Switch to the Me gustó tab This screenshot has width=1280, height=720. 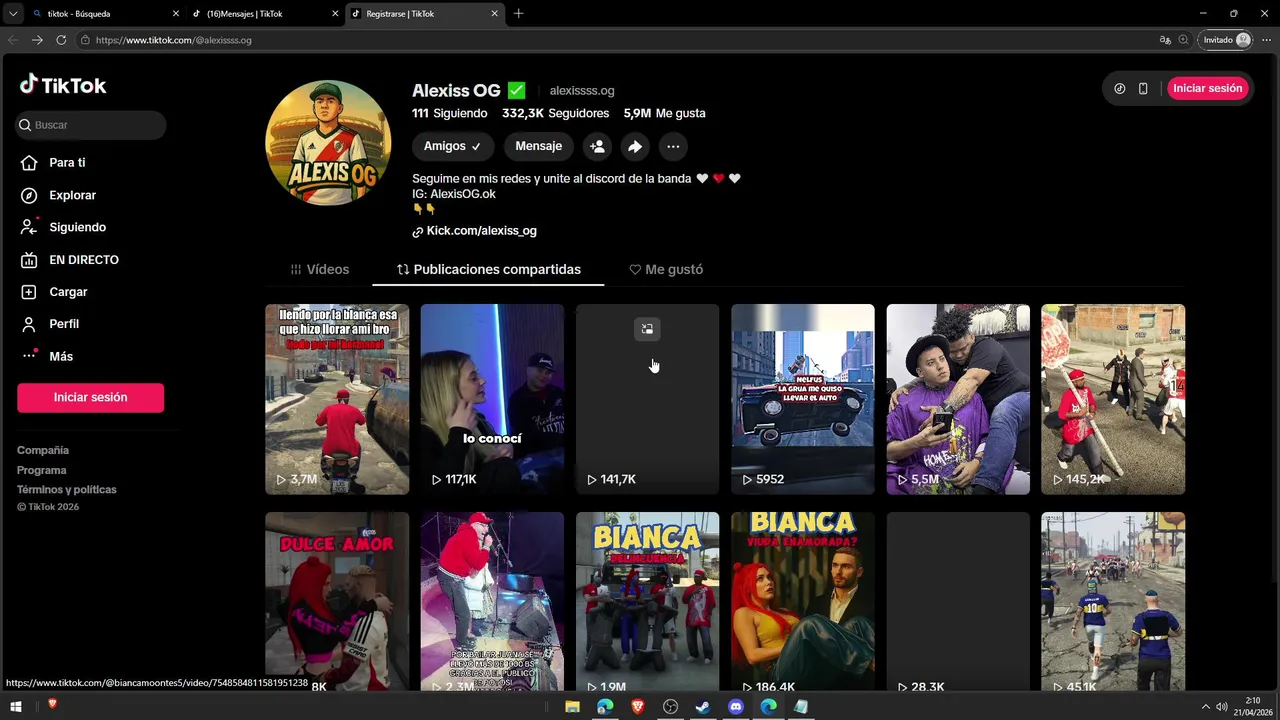tap(666, 269)
